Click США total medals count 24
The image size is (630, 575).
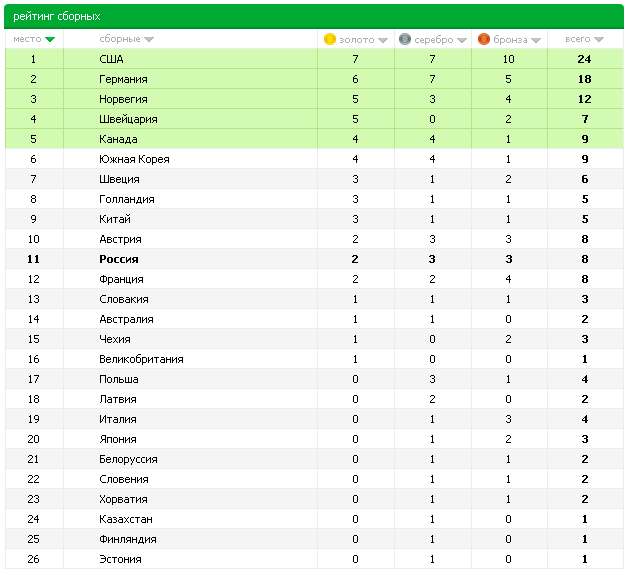point(584,59)
